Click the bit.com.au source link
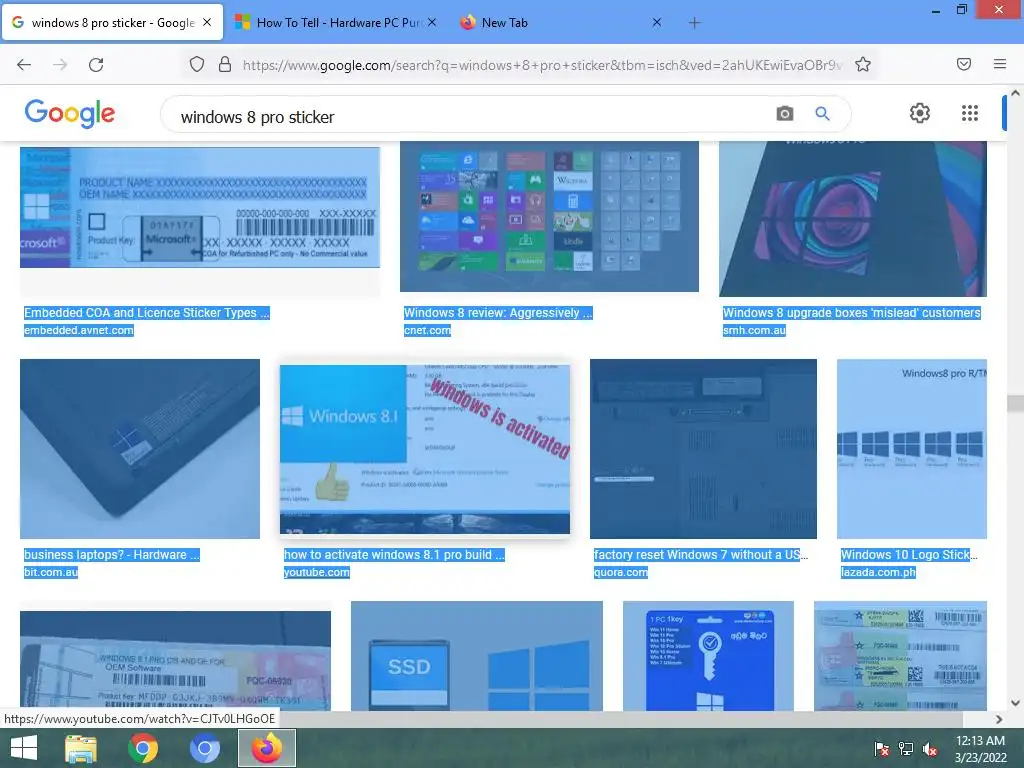 (x=50, y=572)
